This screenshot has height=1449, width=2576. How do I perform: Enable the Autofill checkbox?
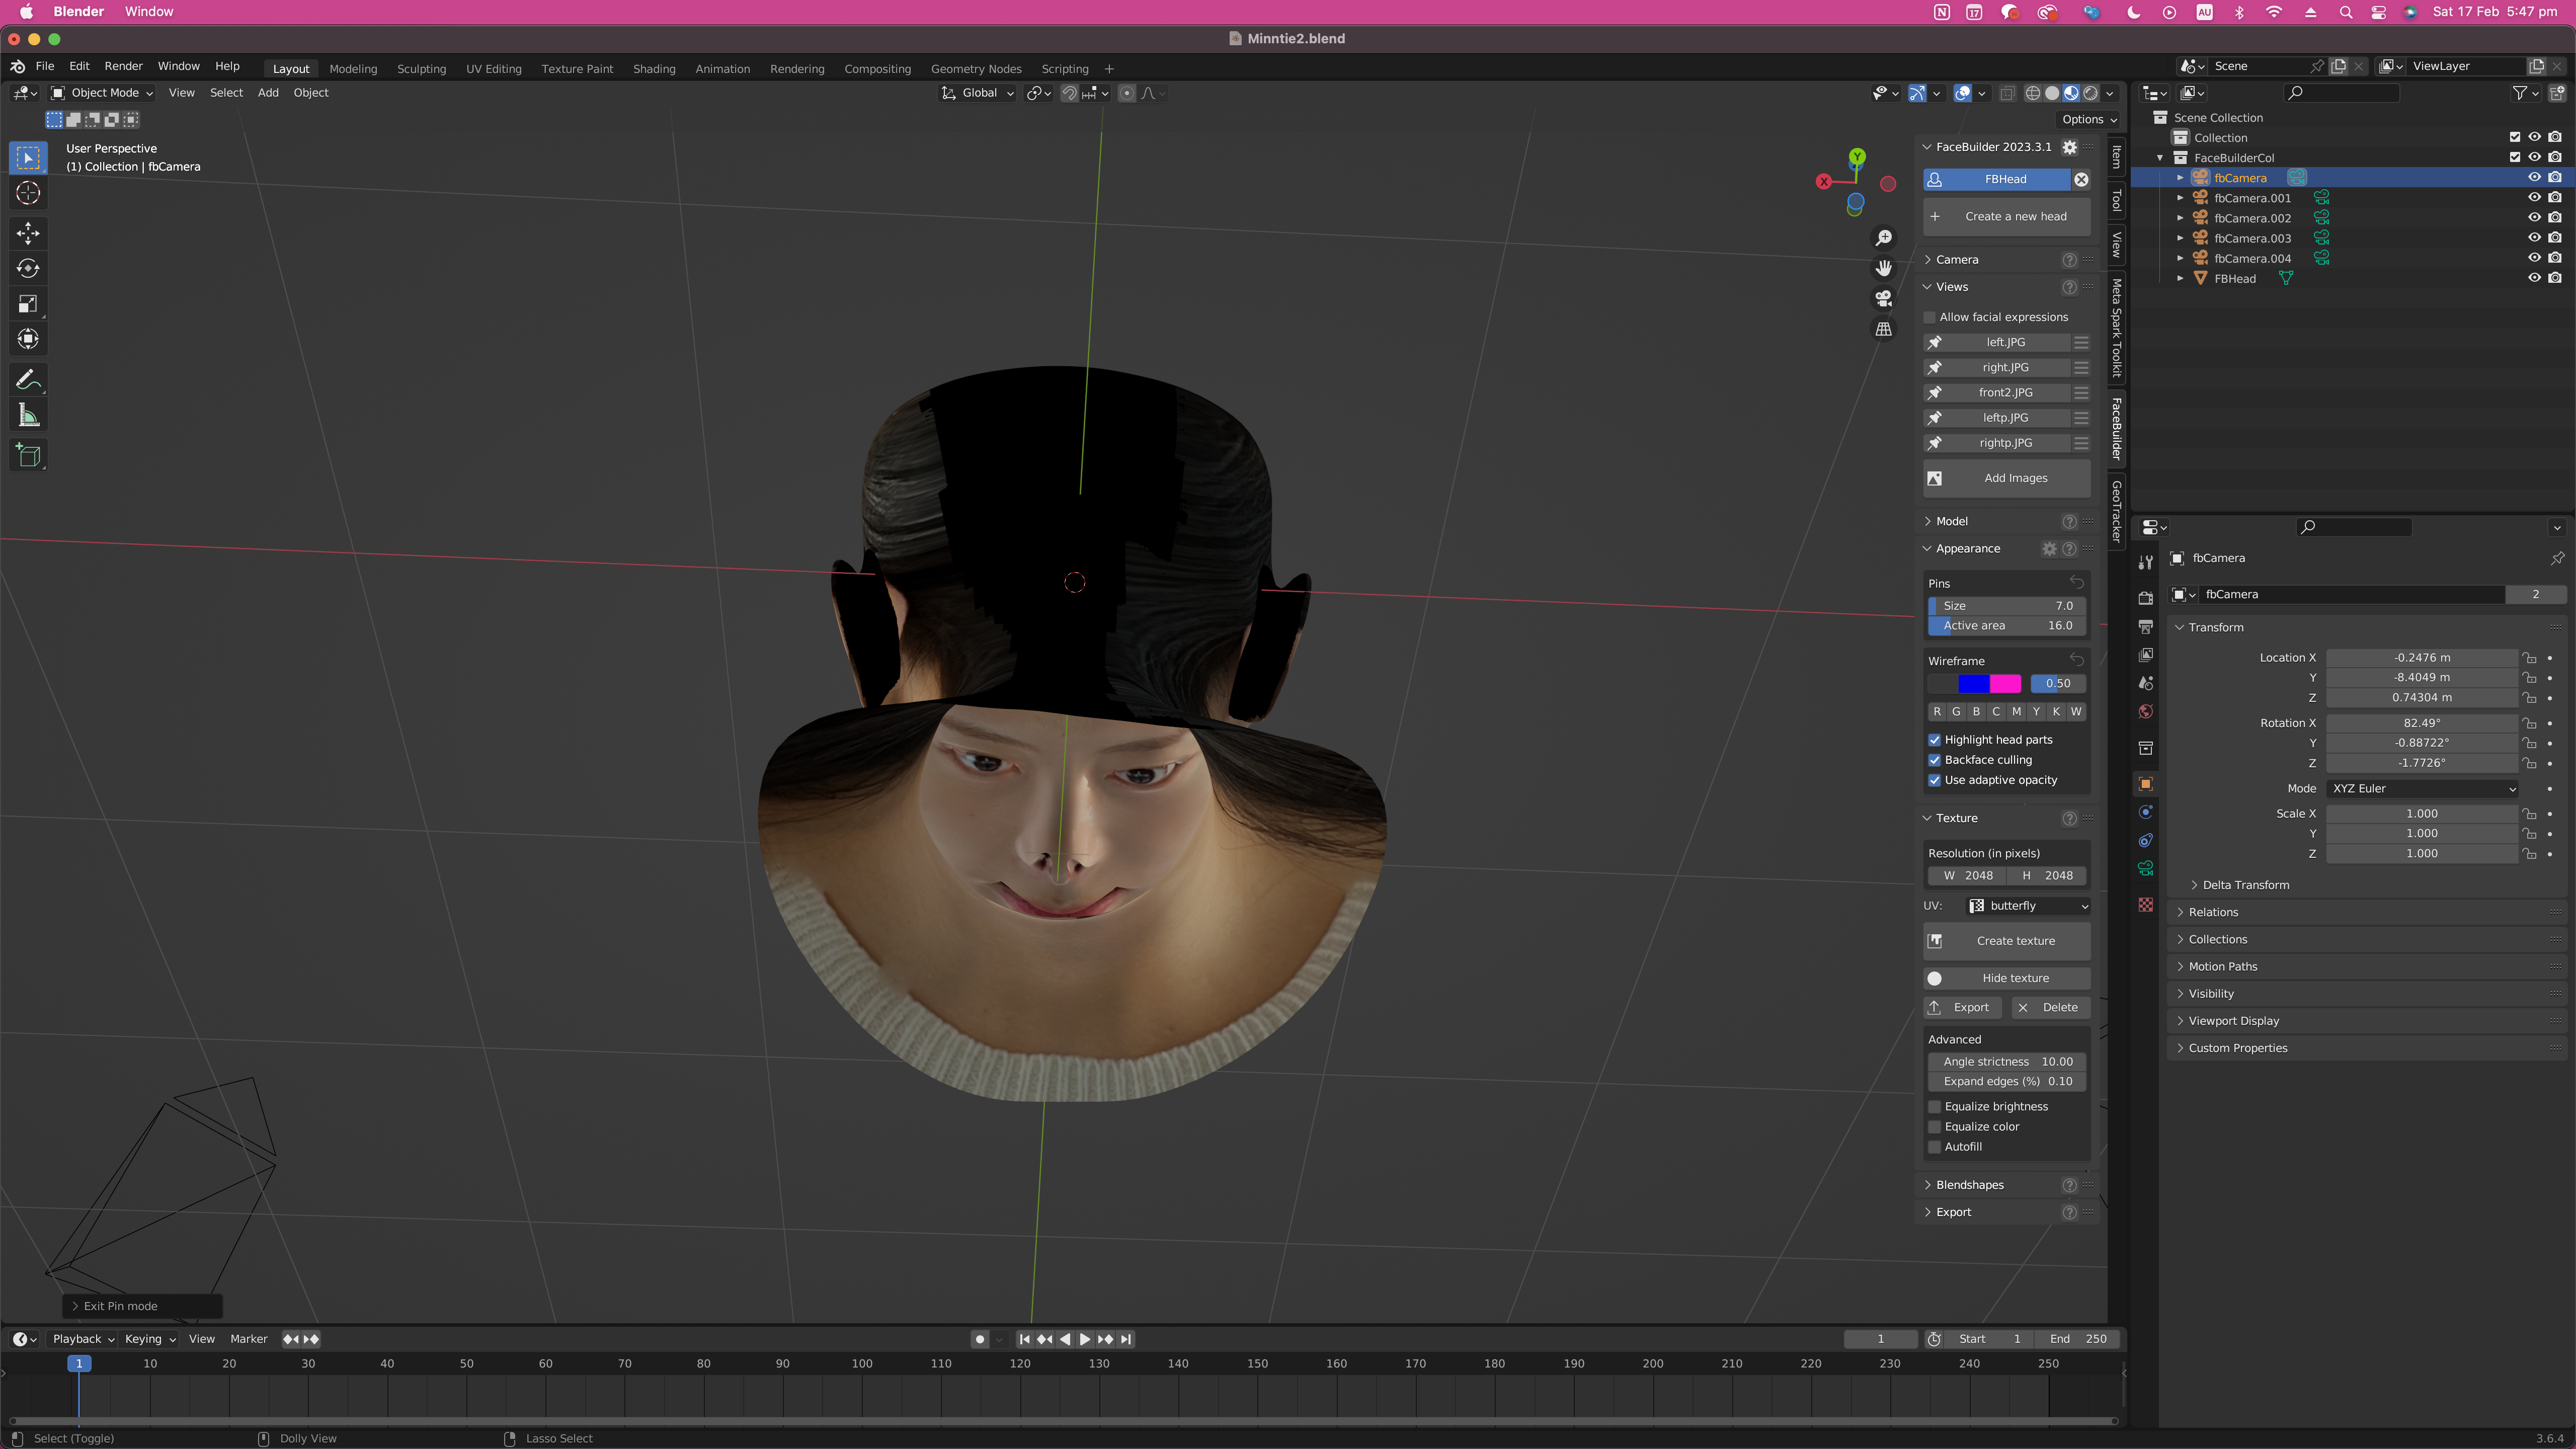coord(1934,1147)
